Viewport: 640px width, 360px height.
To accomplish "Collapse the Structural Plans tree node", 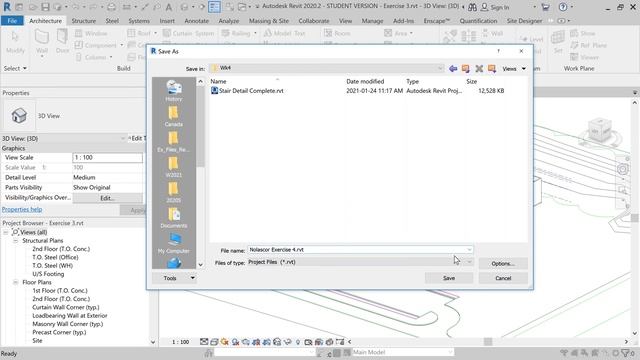I will click(x=16, y=241).
